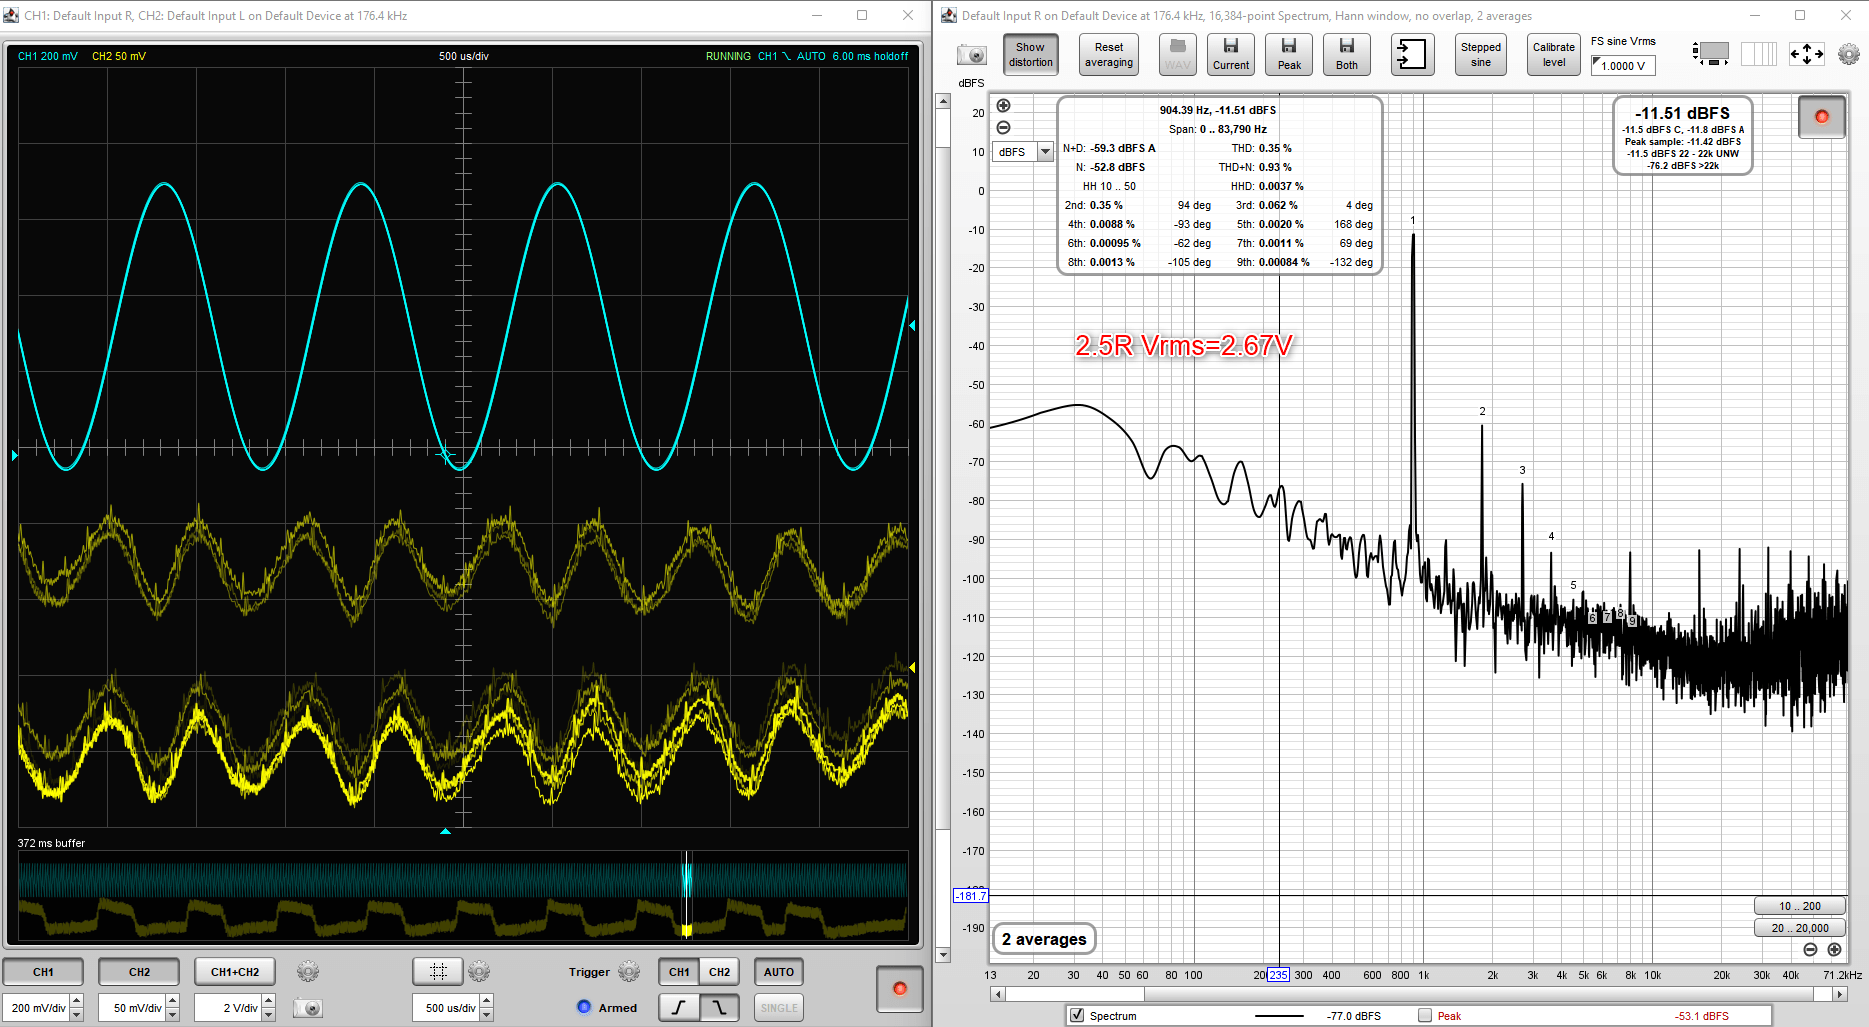Increase CH1 200 mV/div scale
The width and height of the screenshot is (1869, 1027).
77,1002
